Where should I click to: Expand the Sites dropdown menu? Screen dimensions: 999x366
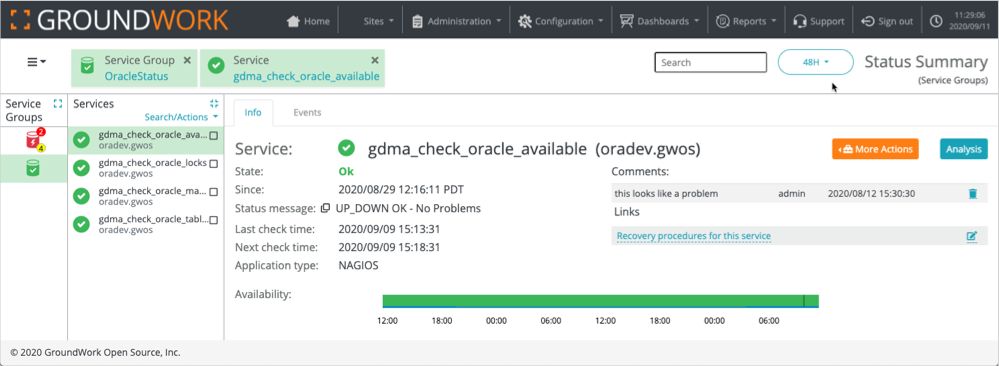[378, 21]
